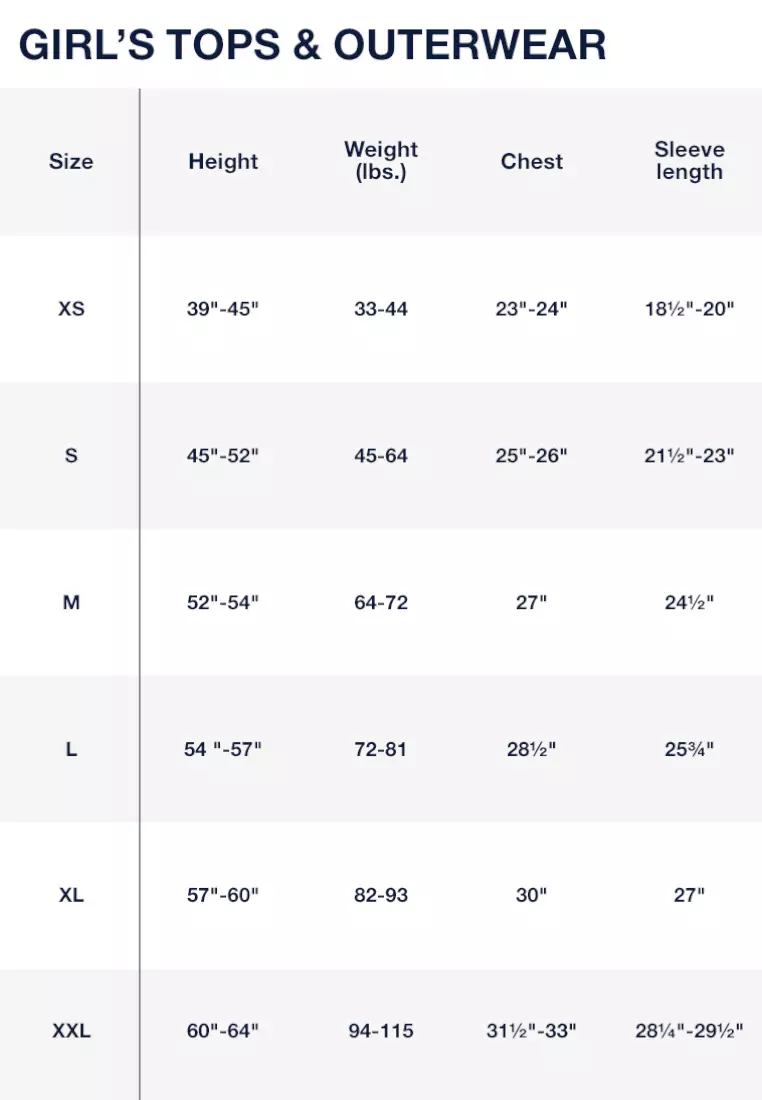Click the S size row label

click(71, 456)
